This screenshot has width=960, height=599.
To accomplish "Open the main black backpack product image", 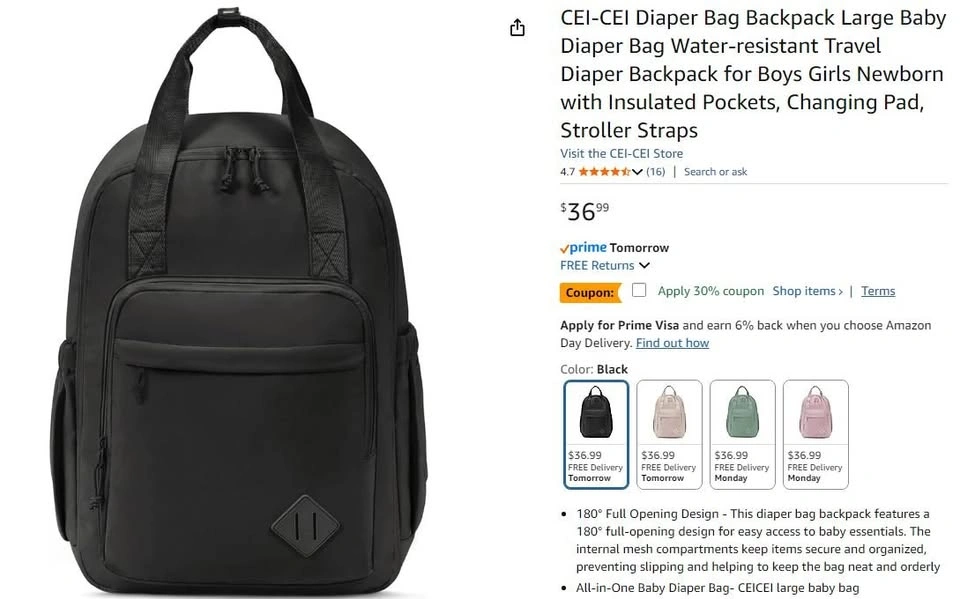I will (239, 300).
